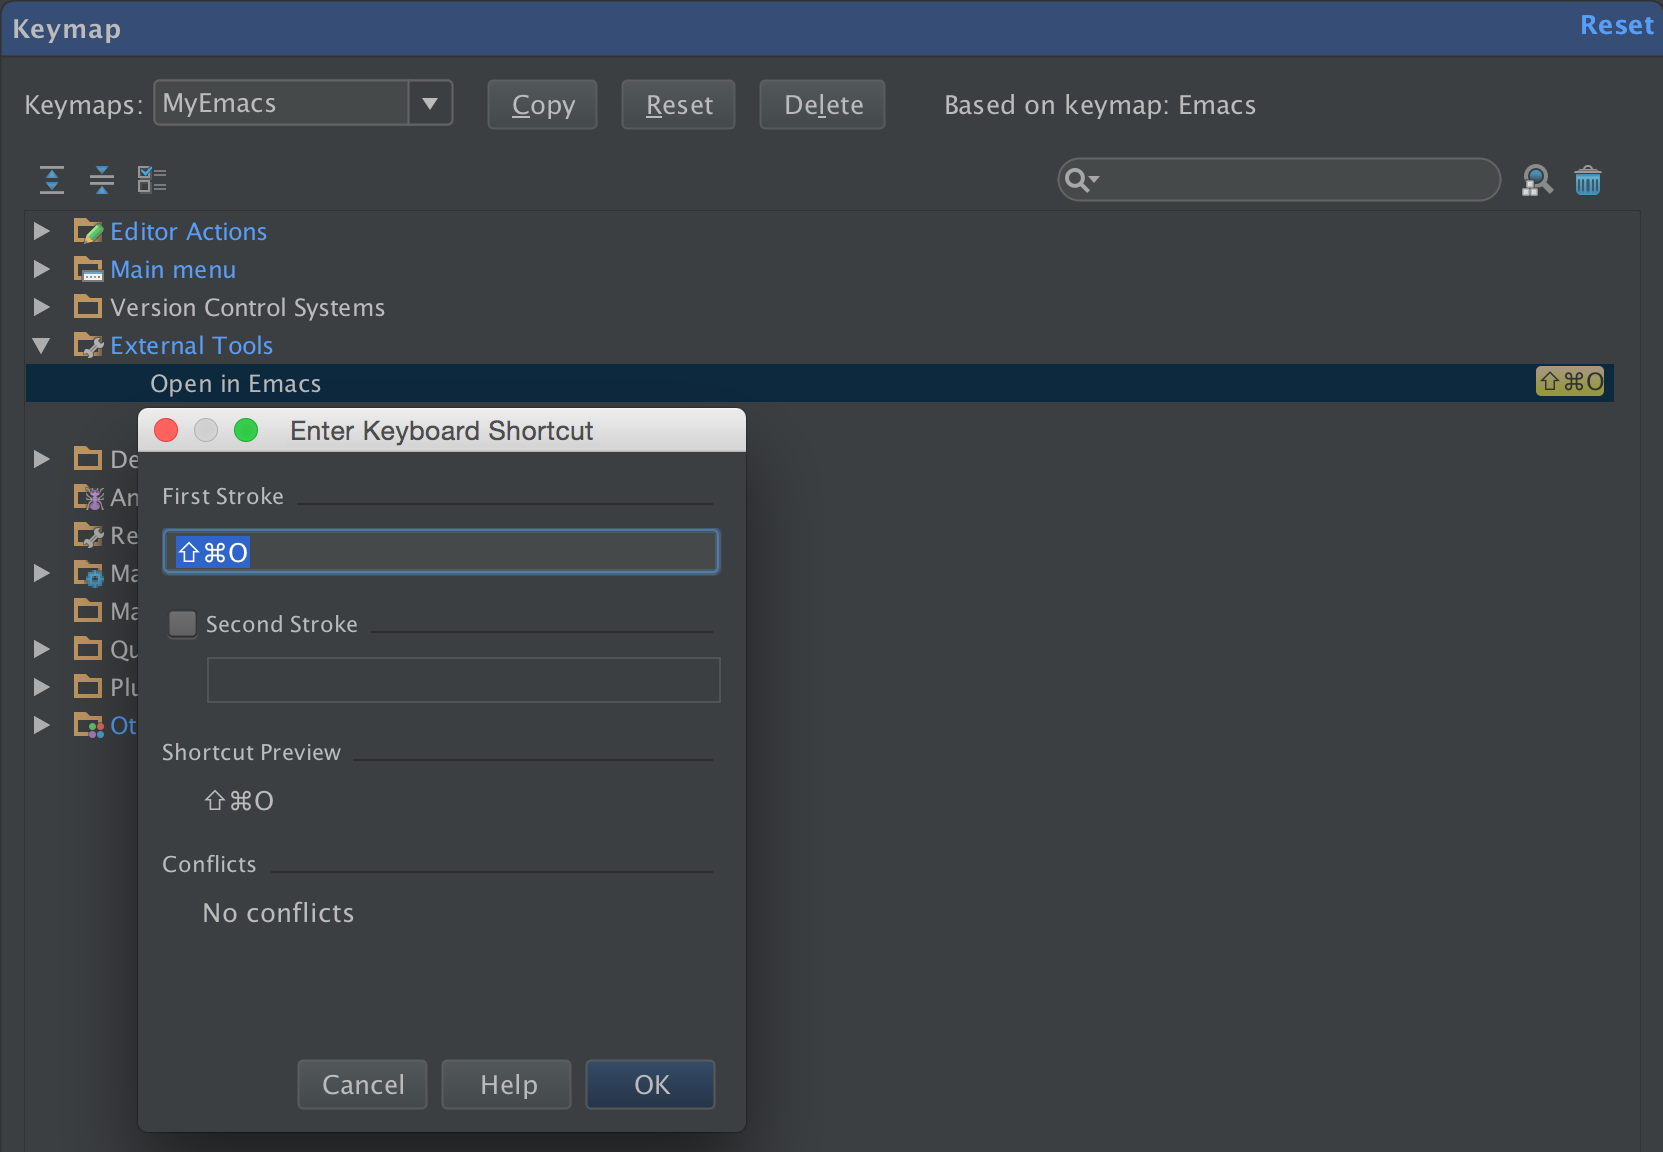The height and width of the screenshot is (1152, 1663).
Task: Click the ant build tool icon in tree
Action: pyautogui.click(x=89, y=497)
